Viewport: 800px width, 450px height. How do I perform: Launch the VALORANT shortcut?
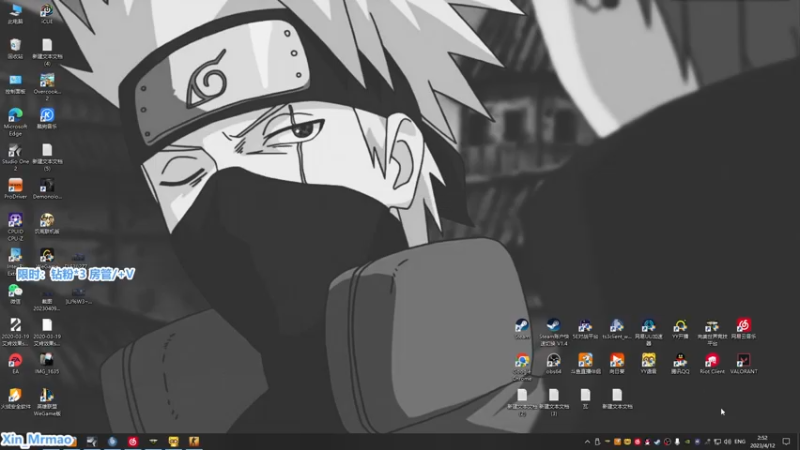click(743, 364)
